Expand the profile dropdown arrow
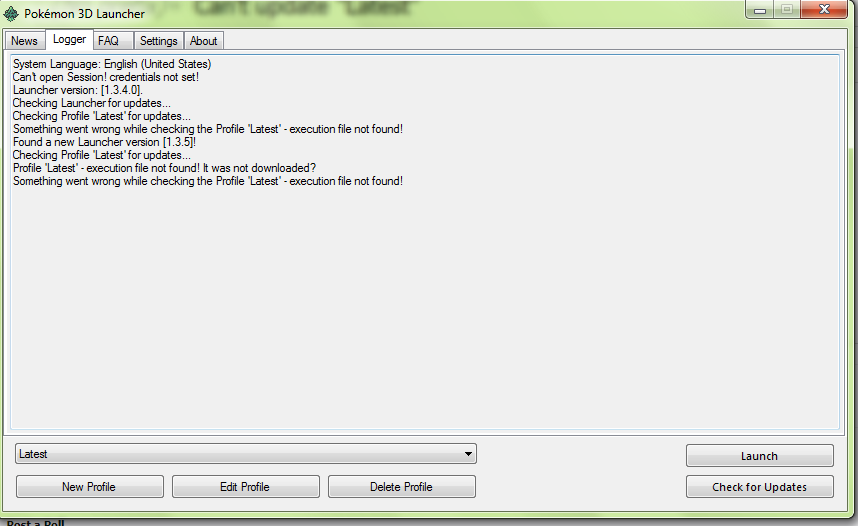858x526 pixels. 468,454
